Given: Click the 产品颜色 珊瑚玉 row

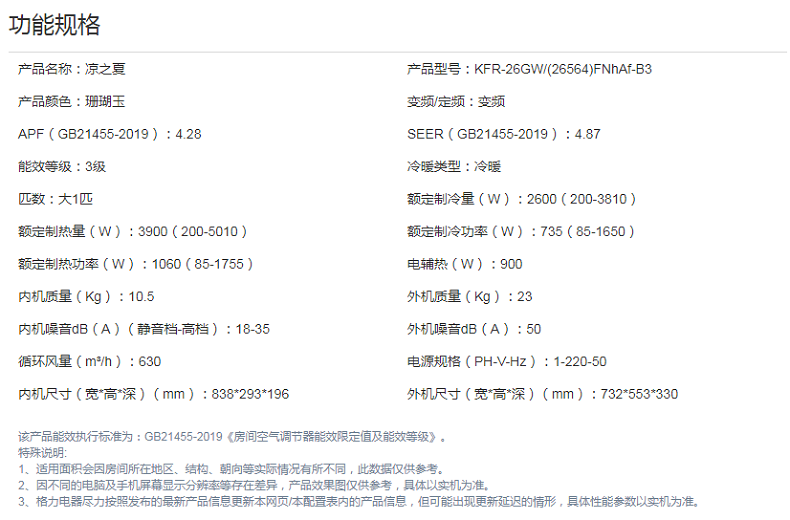Looking at the screenshot, I should click(72, 101).
